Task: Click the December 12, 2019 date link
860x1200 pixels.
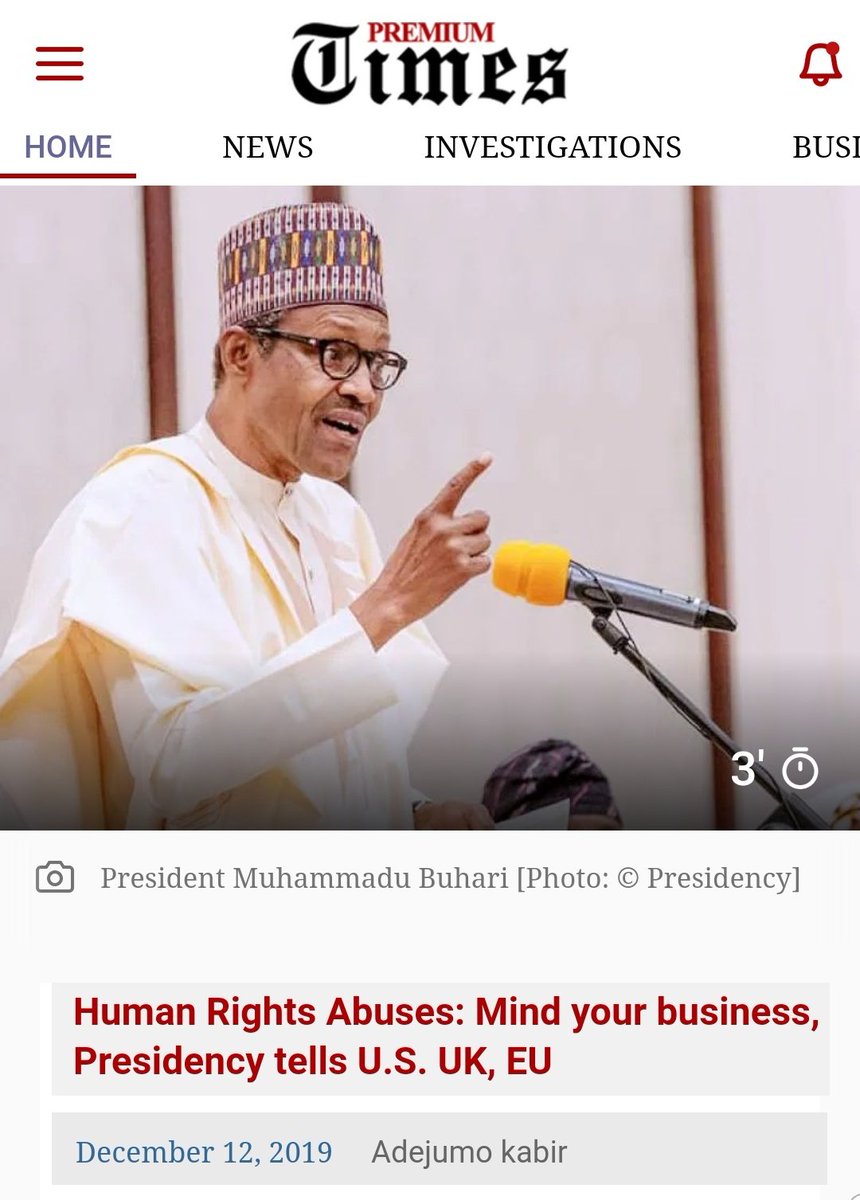Action: 204,1152
